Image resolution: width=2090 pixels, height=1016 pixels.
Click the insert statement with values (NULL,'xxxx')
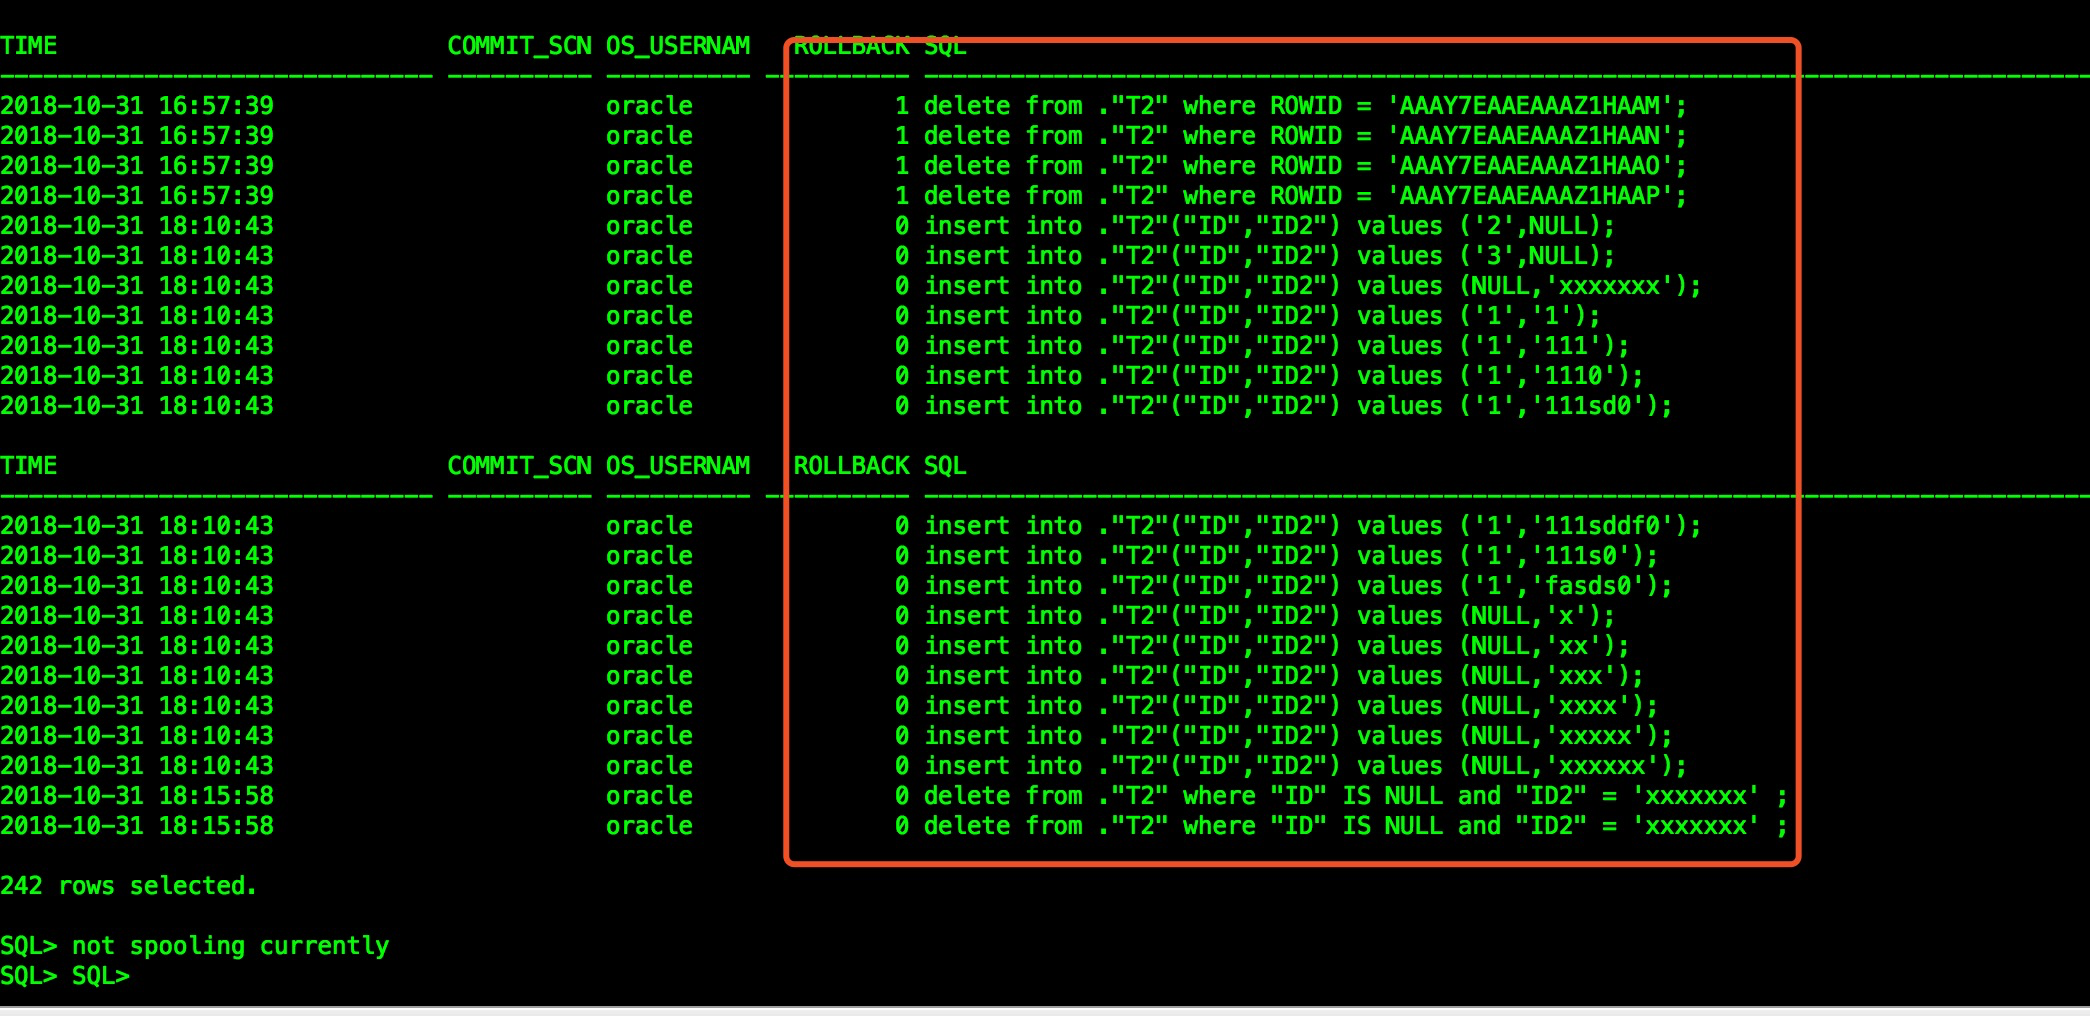point(1291,706)
